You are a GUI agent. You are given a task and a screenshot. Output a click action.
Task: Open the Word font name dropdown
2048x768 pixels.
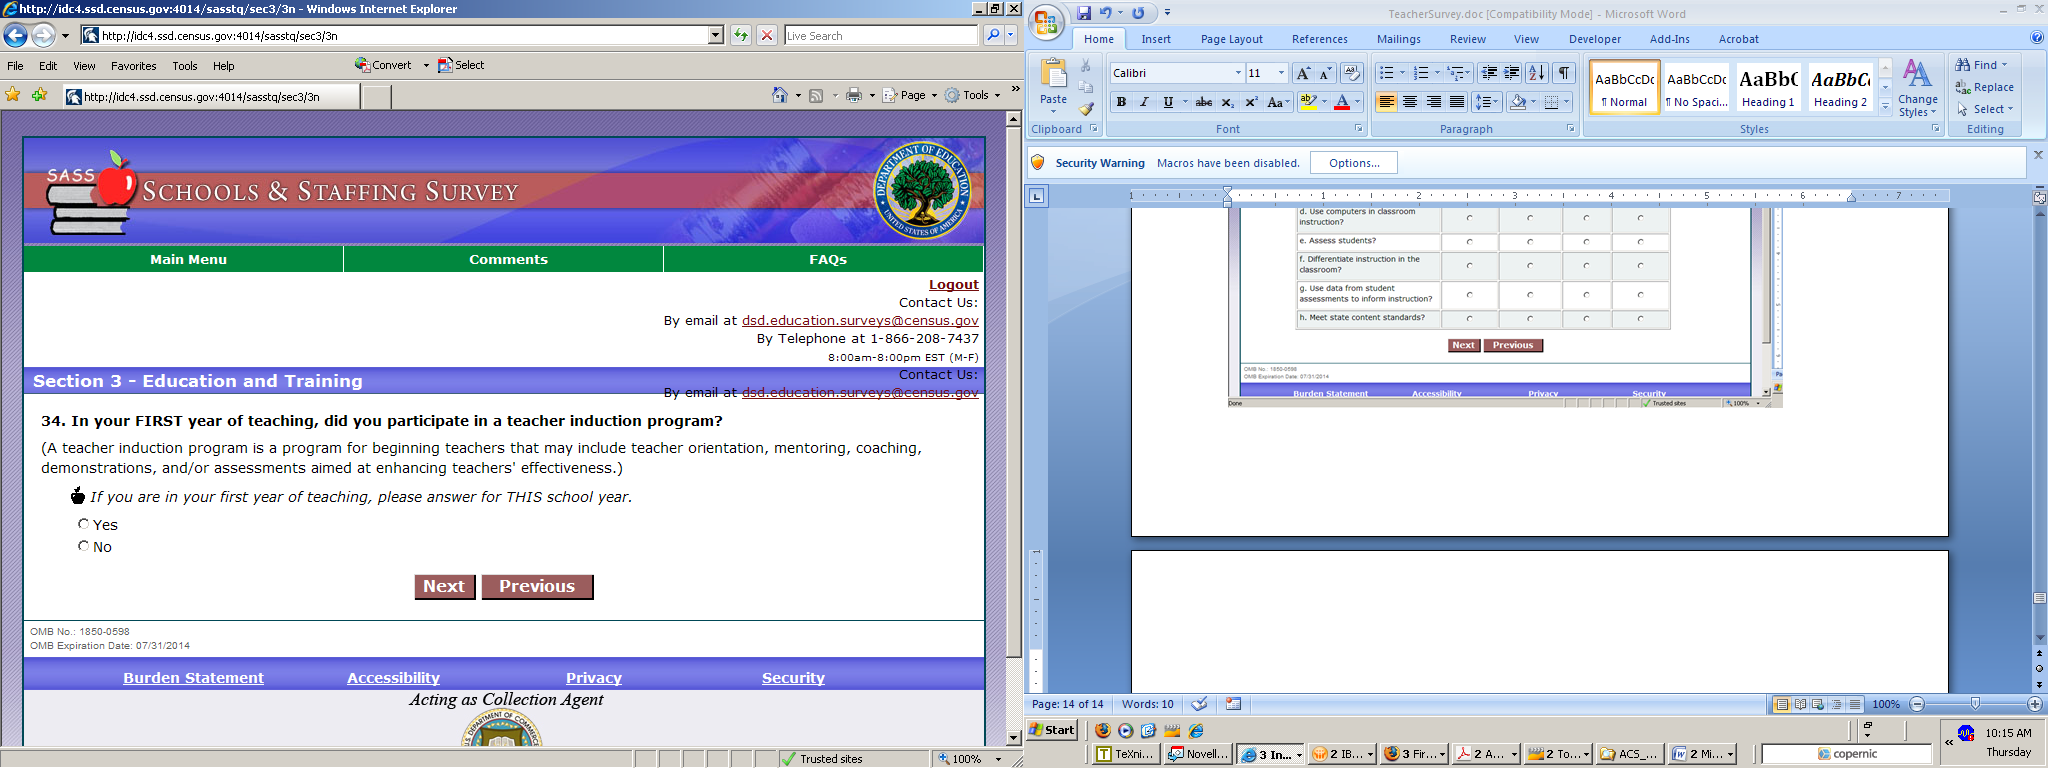(x=1238, y=73)
